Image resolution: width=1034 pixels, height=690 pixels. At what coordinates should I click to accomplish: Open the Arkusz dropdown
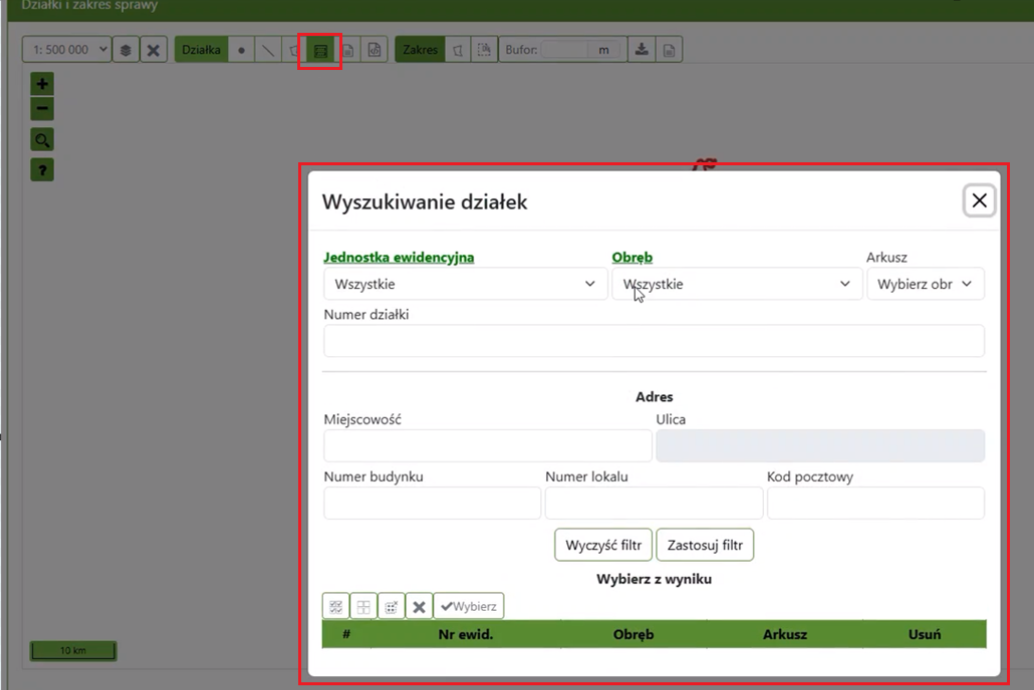coord(925,284)
